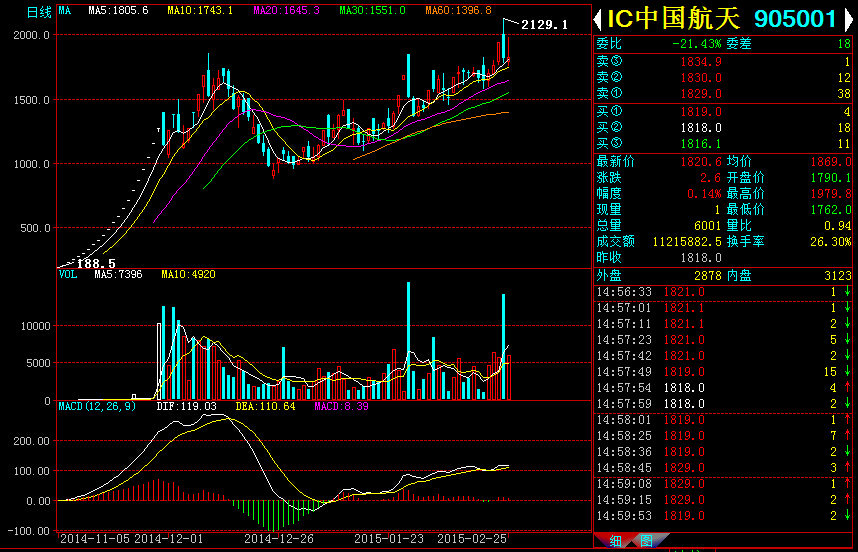Select the 2014-11-05 date label
Image resolution: width=858 pixels, height=552 pixels.
(95, 539)
